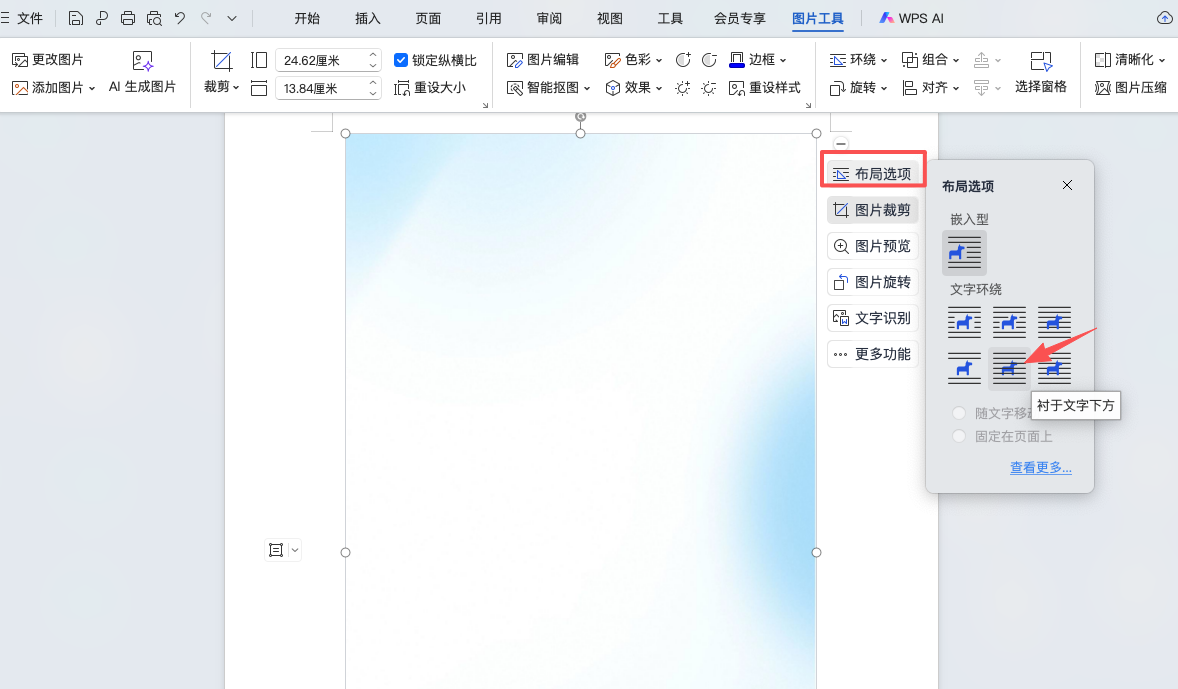
Task: Select Move with text (随文字移动) radio
Action: pyautogui.click(x=959, y=413)
